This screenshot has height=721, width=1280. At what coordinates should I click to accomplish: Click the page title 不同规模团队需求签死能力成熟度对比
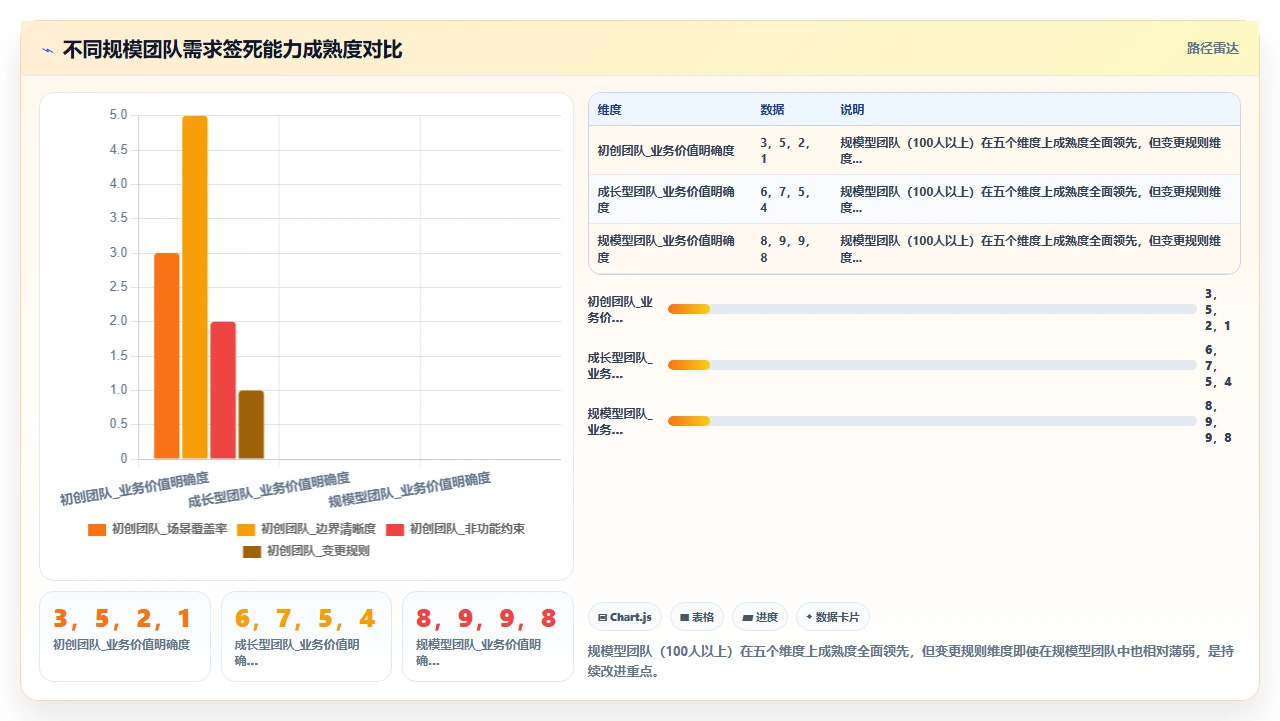point(232,49)
